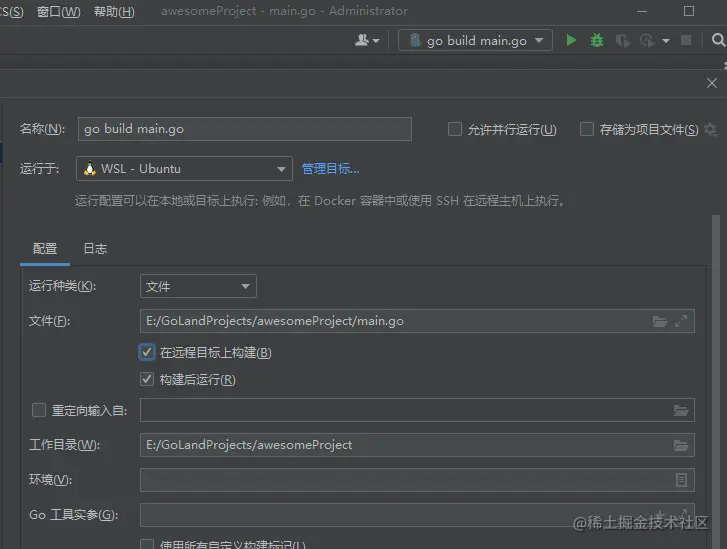Click the Profiler run icon
Image resolution: width=727 pixels, height=549 pixels.
(x=647, y=41)
